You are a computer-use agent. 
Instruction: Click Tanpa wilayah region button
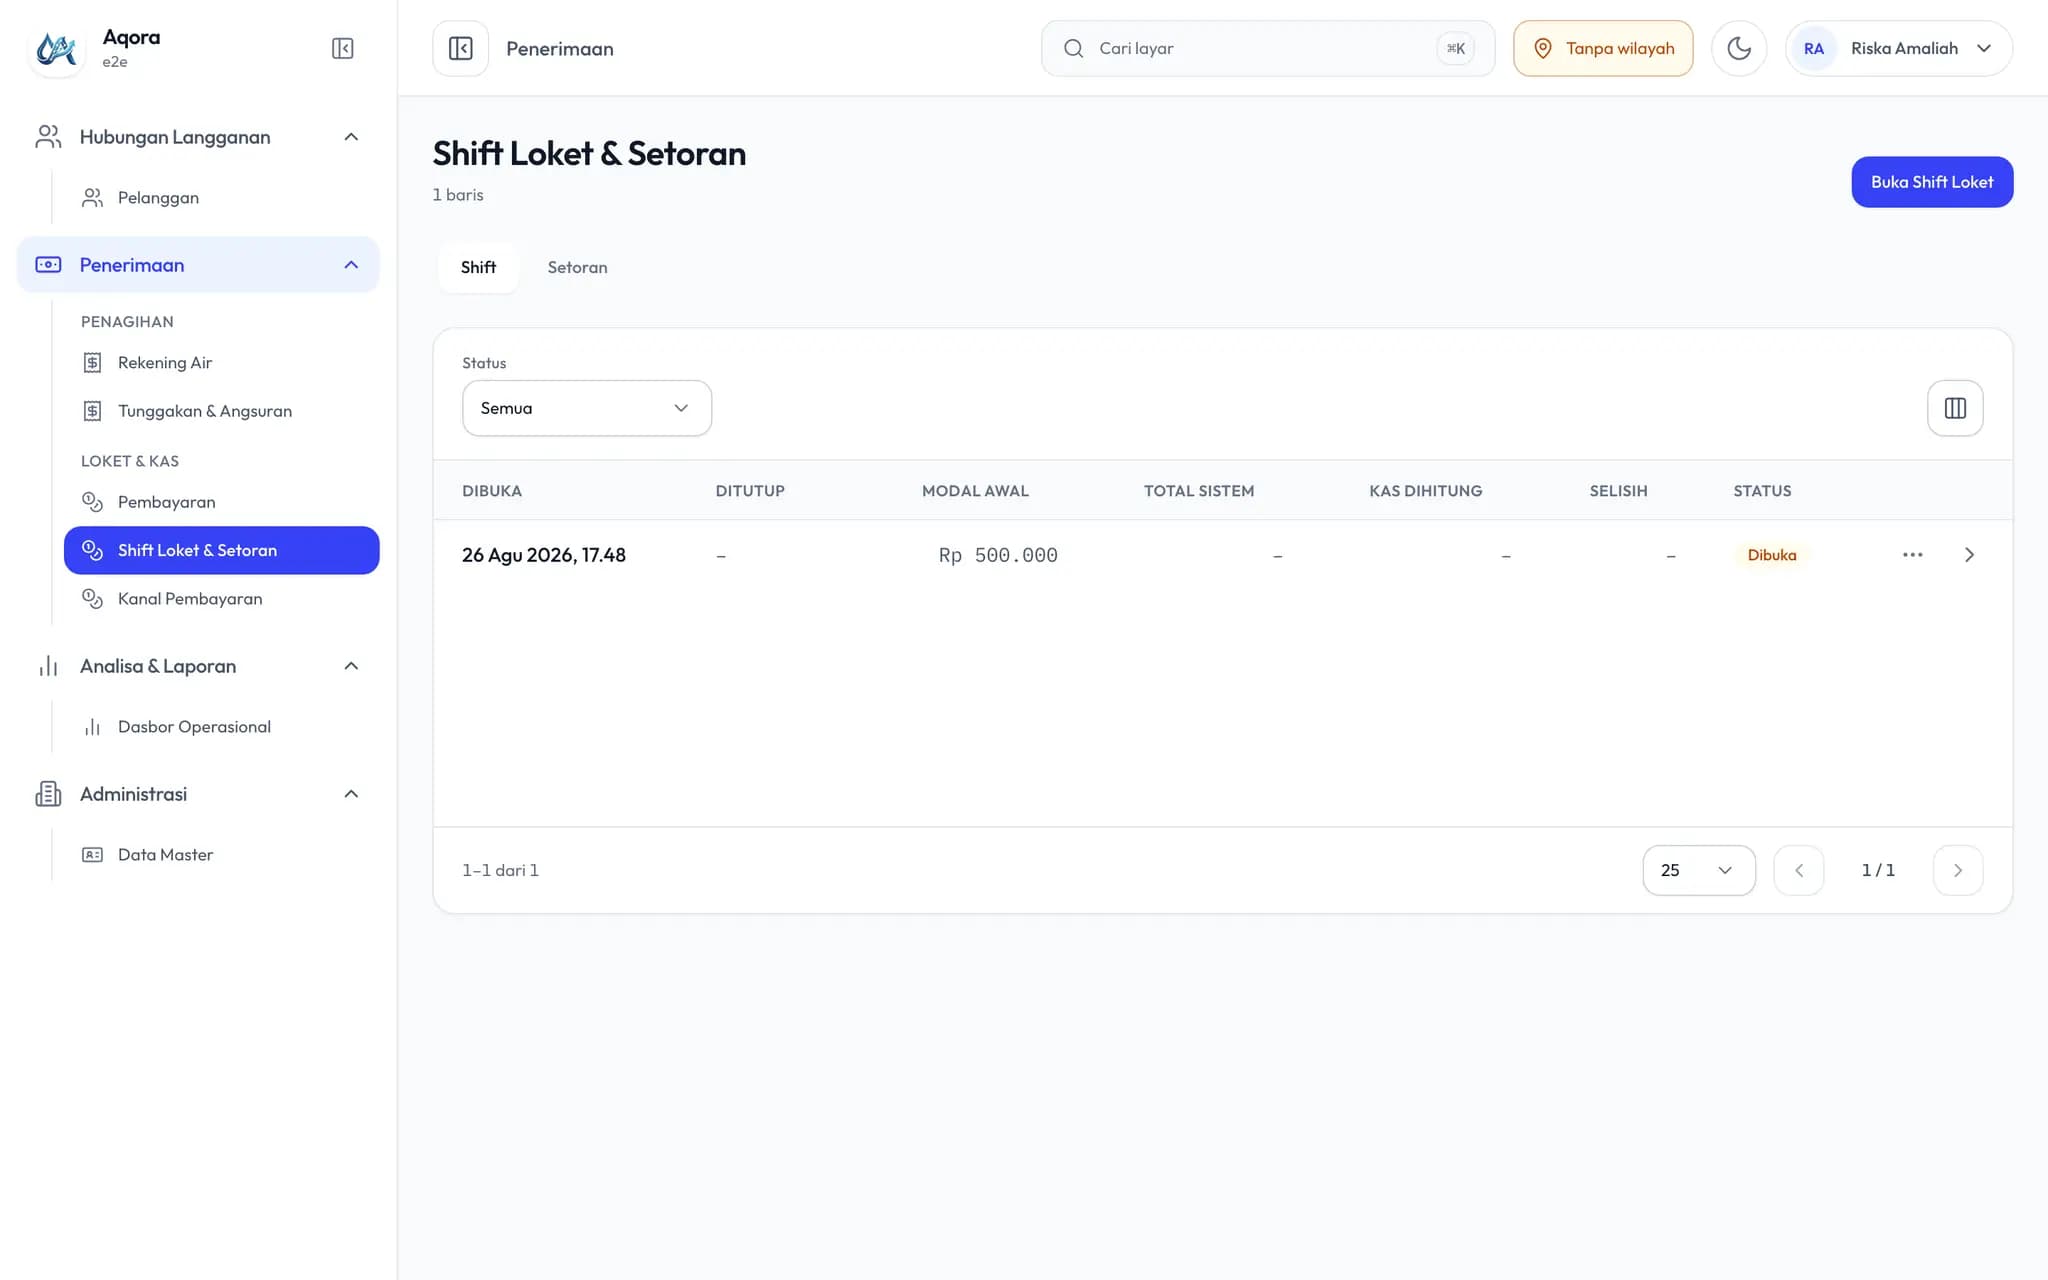pyautogui.click(x=1603, y=48)
